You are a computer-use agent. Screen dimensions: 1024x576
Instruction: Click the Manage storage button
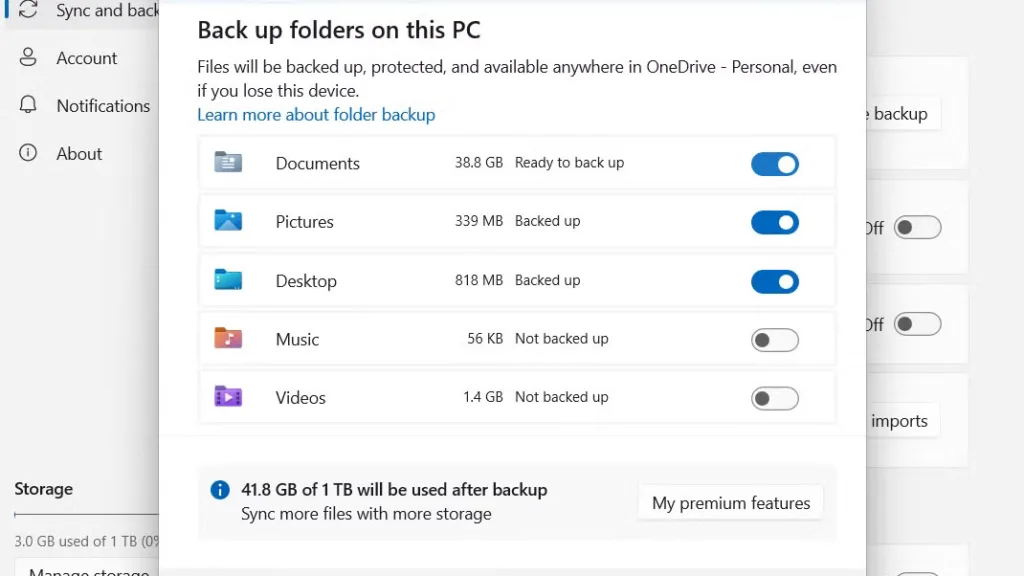click(88, 569)
